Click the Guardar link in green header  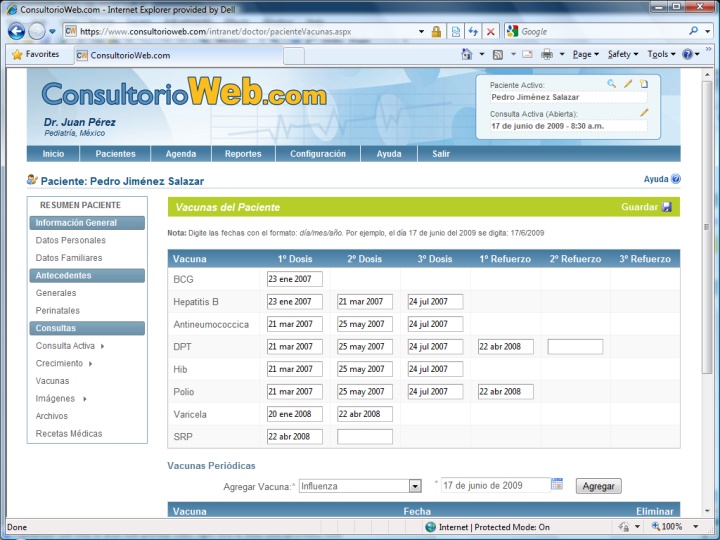click(639, 207)
